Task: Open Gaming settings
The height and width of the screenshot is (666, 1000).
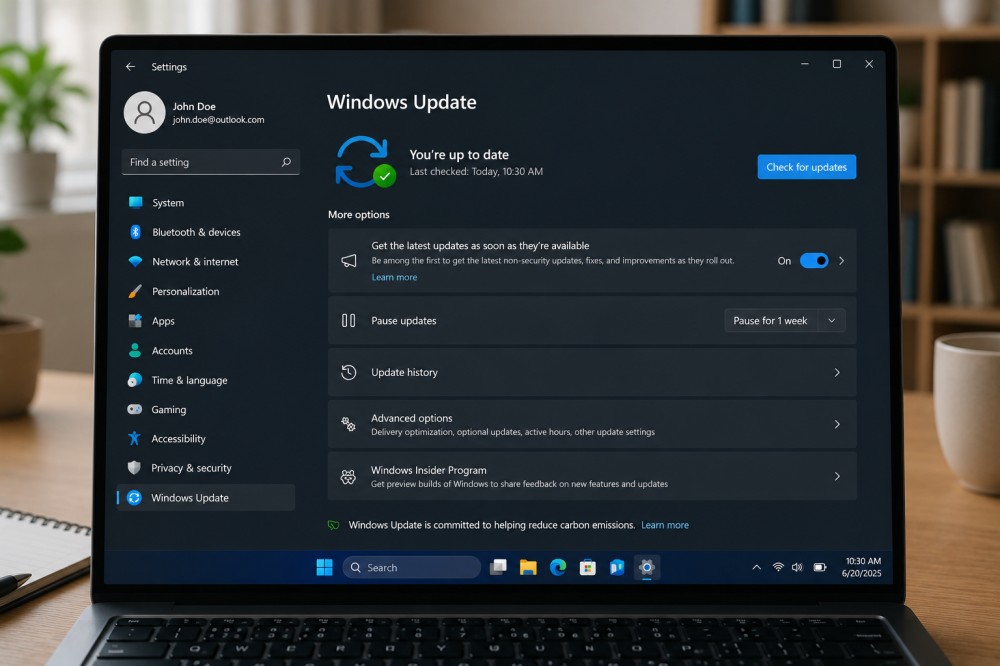Action: 206,409
